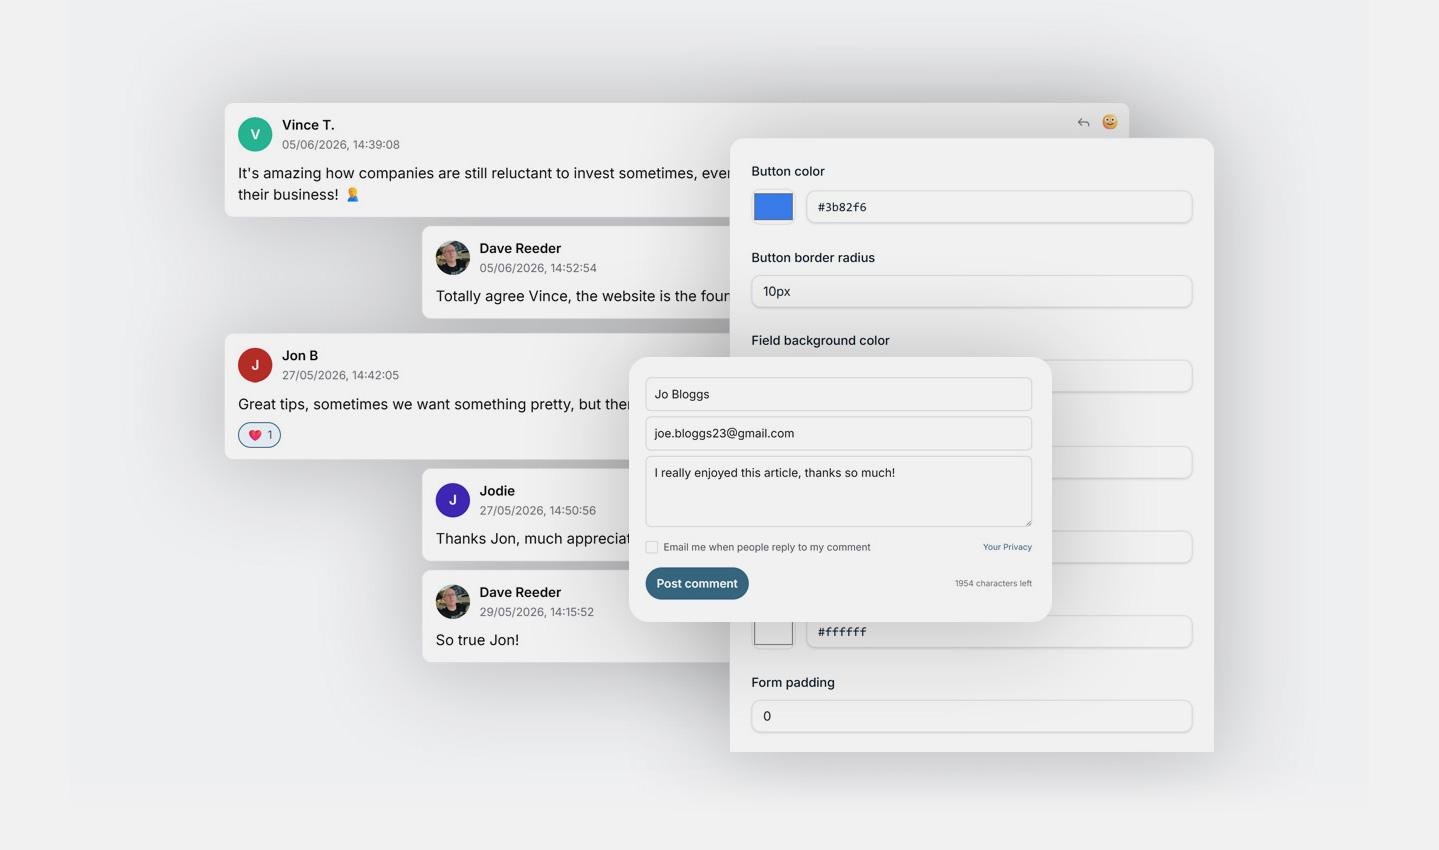
Task: Click Dave Reeder's avatar on the 05/06/2026 reply
Action: tap(453, 257)
